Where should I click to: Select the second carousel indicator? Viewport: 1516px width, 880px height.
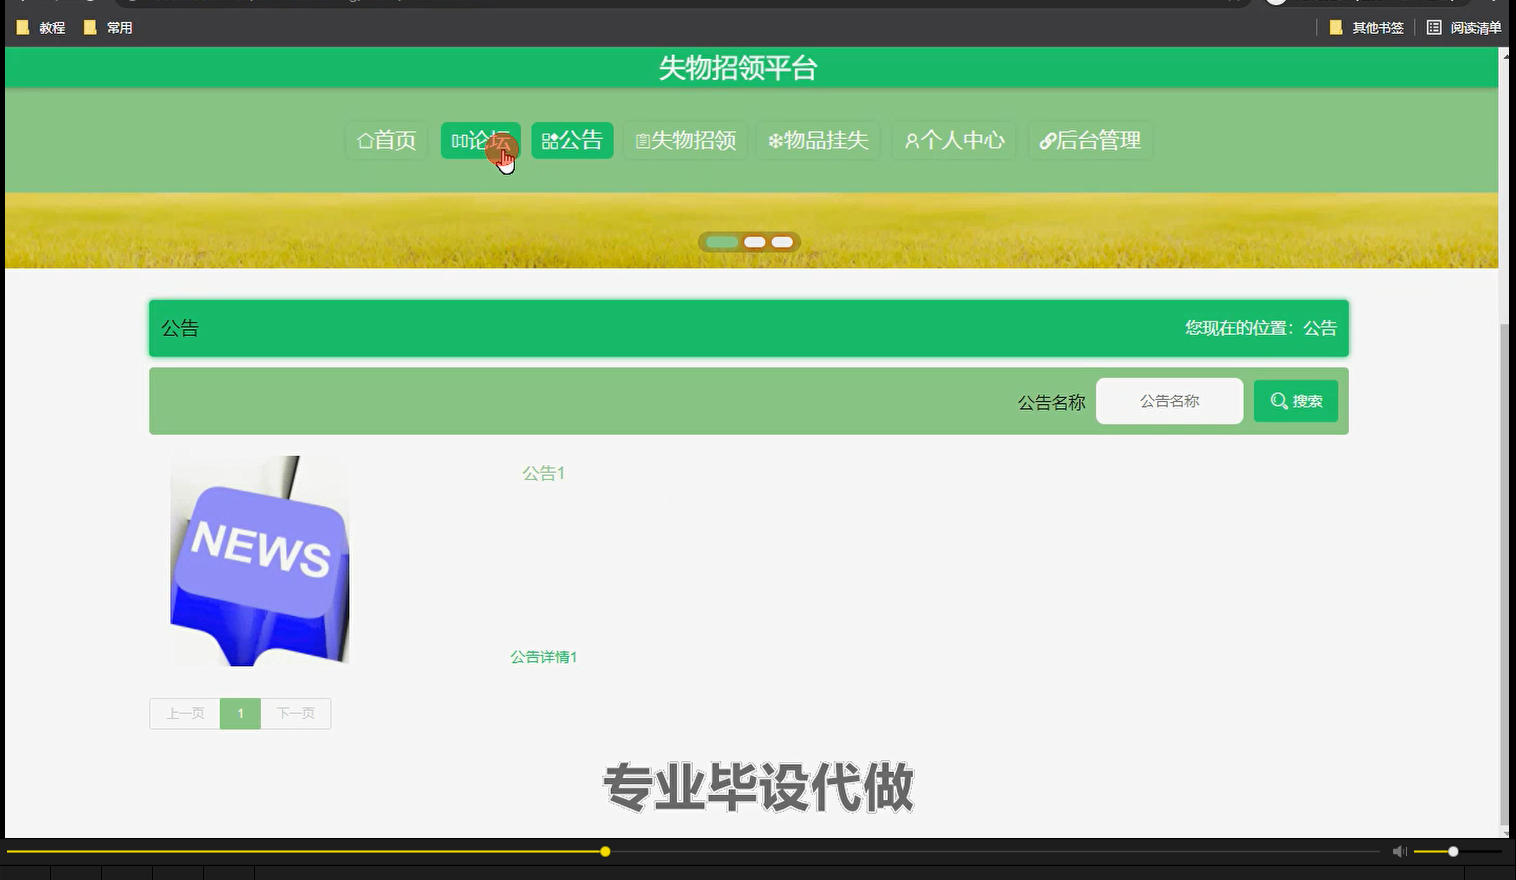coord(755,241)
